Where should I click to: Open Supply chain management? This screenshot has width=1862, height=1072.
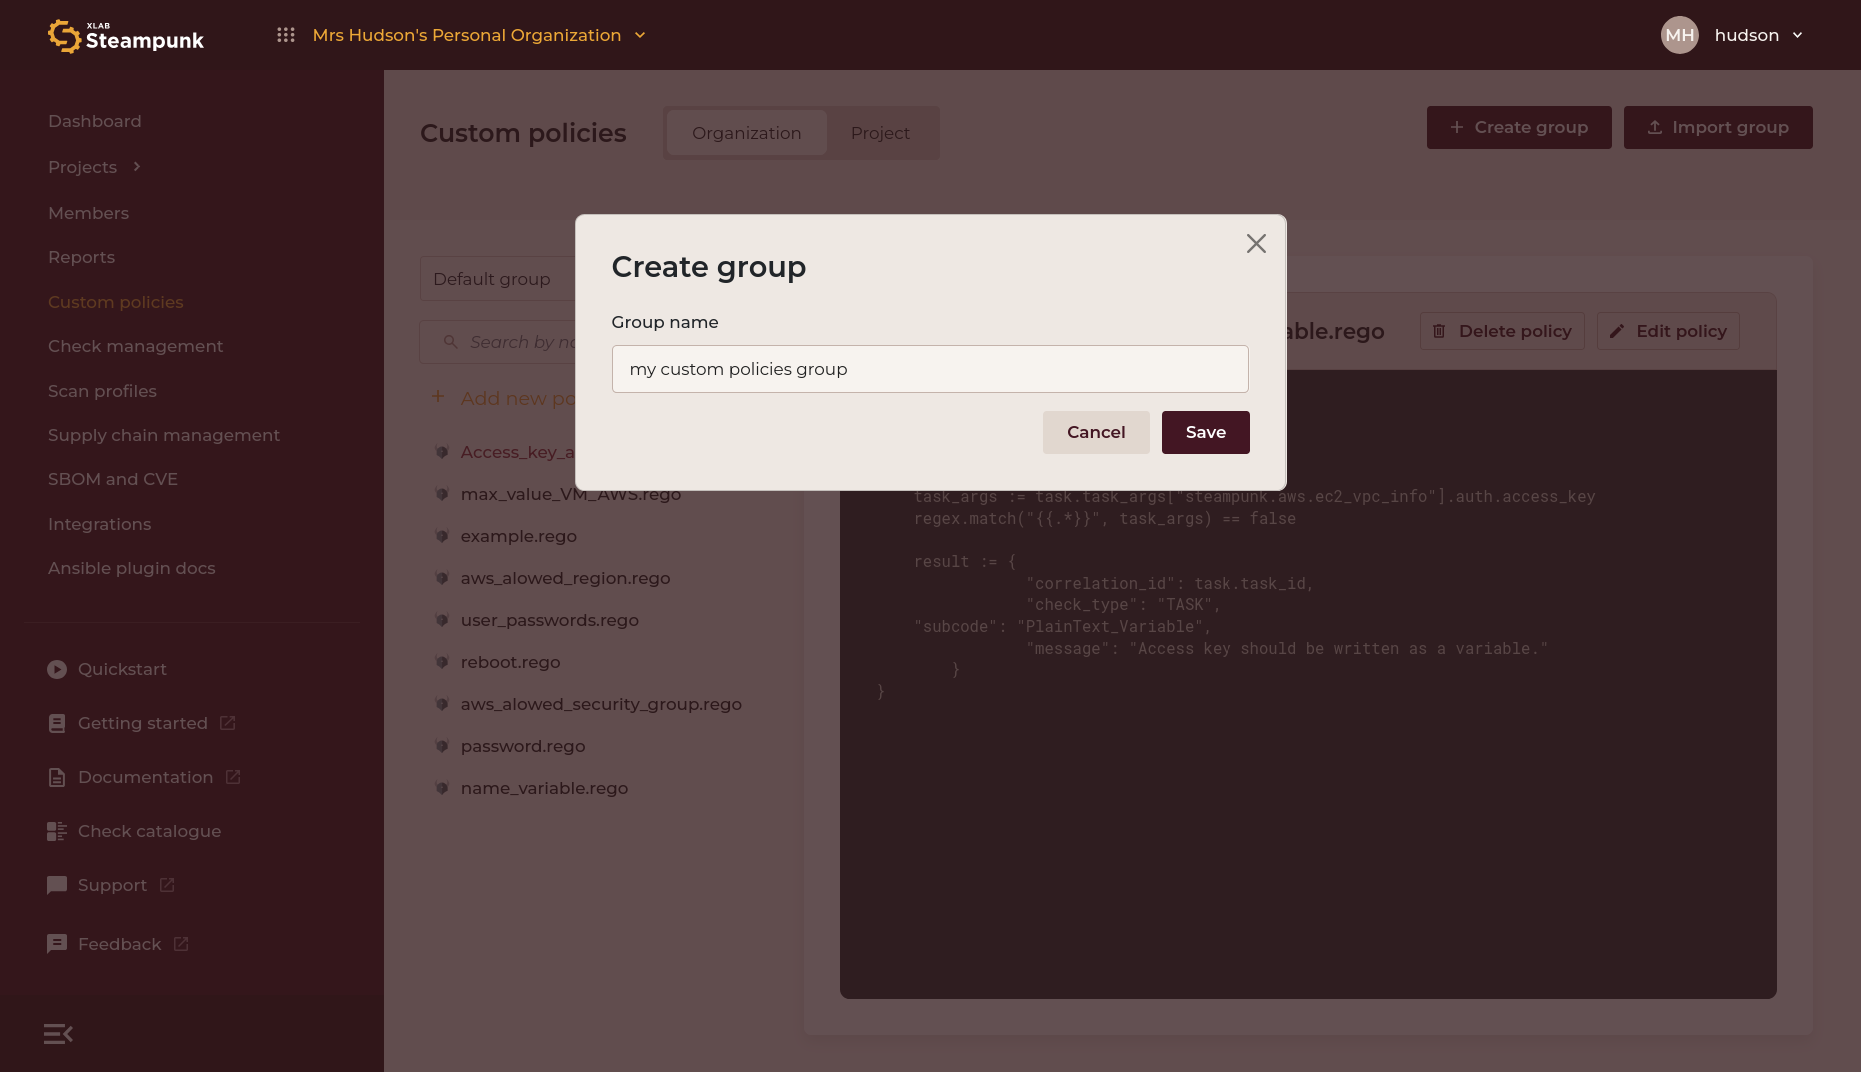(x=164, y=435)
